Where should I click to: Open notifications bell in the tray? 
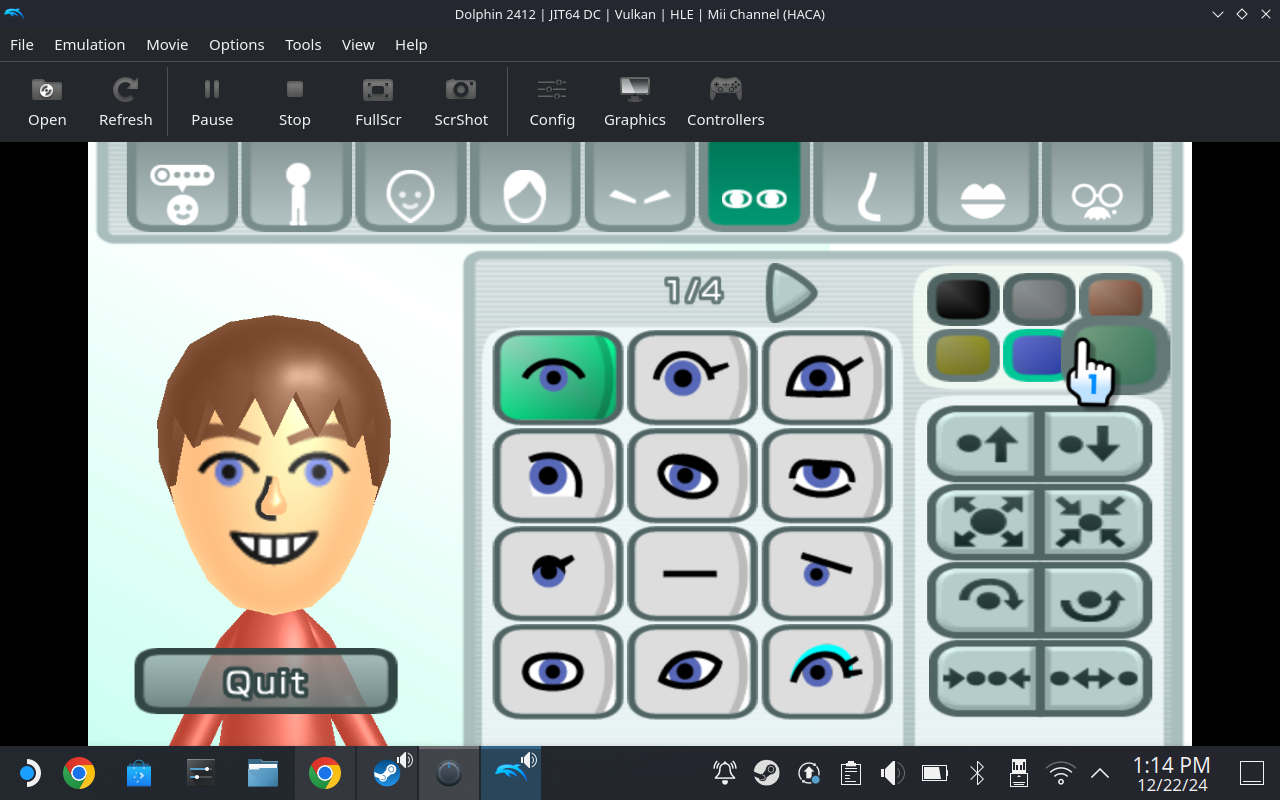coord(725,773)
